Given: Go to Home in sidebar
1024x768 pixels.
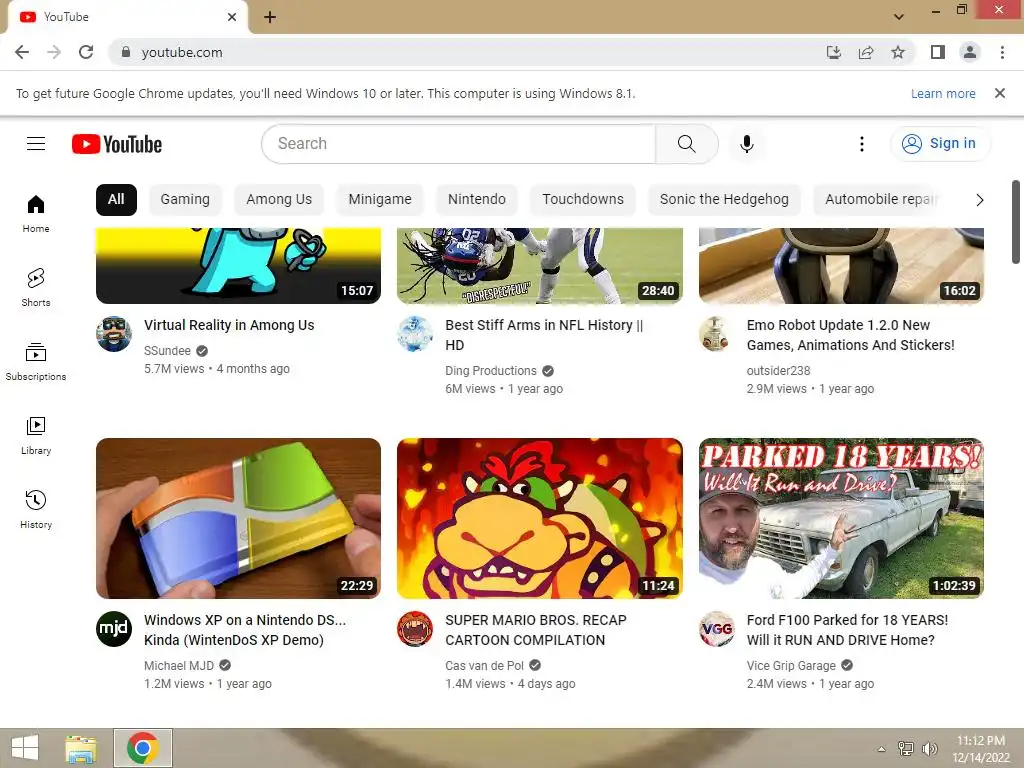Looking at the screenshot, I should tap(36, 214).
